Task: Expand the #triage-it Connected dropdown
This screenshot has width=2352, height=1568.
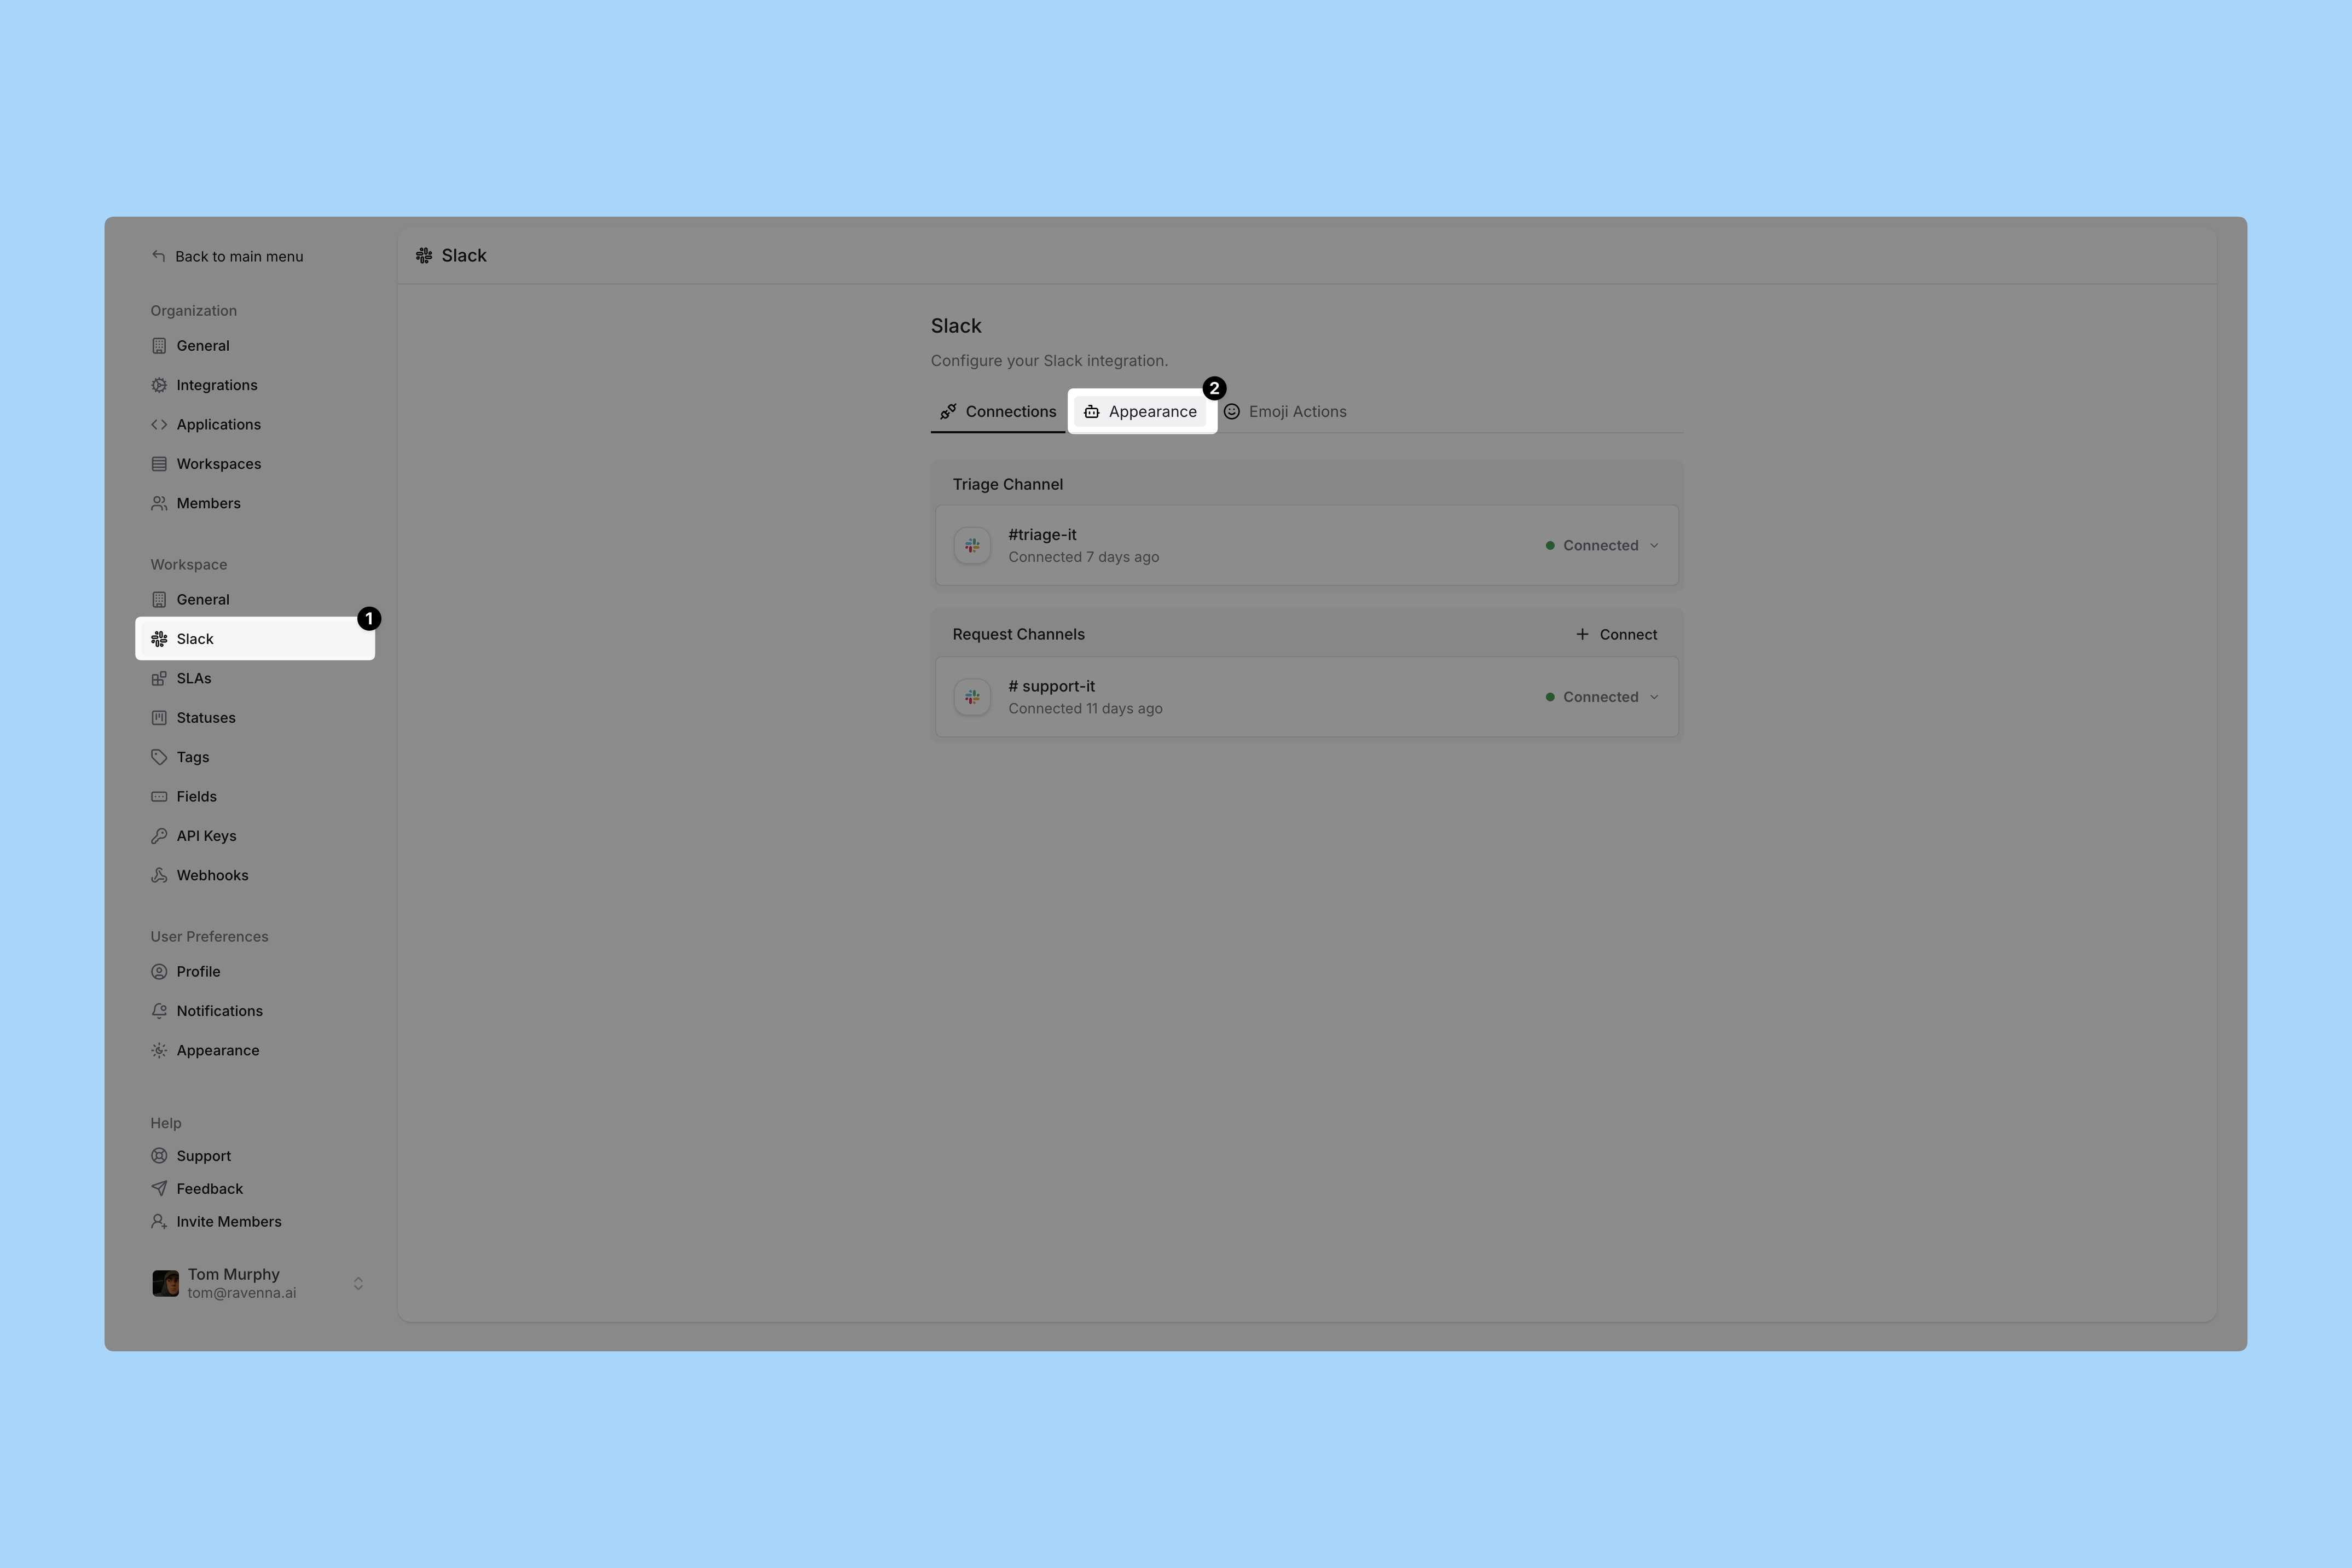Action: tap(1653, 546)
